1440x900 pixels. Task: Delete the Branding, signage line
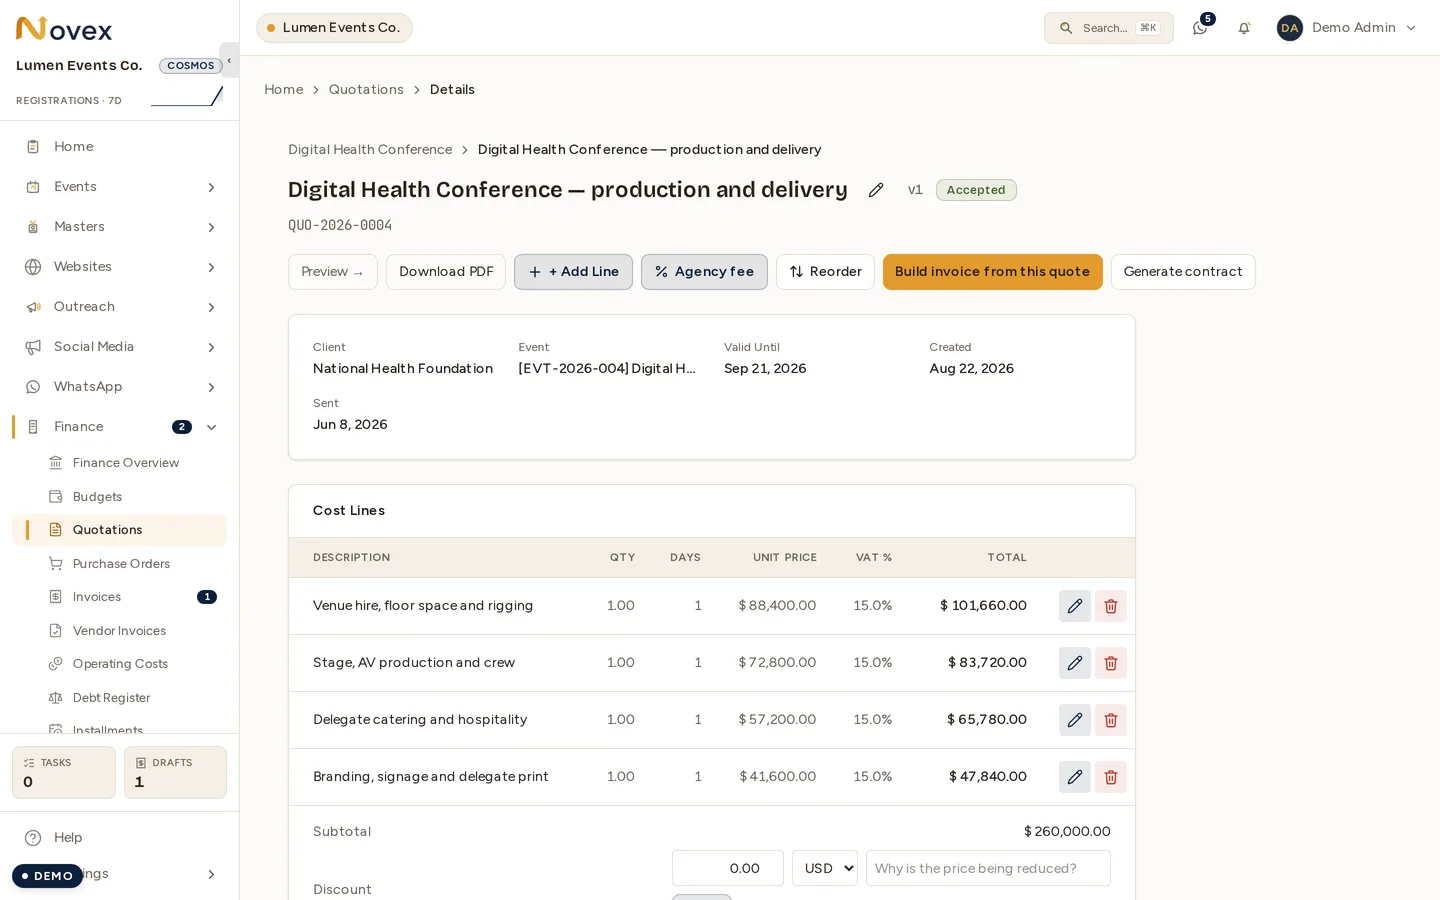pos(1111,777)
